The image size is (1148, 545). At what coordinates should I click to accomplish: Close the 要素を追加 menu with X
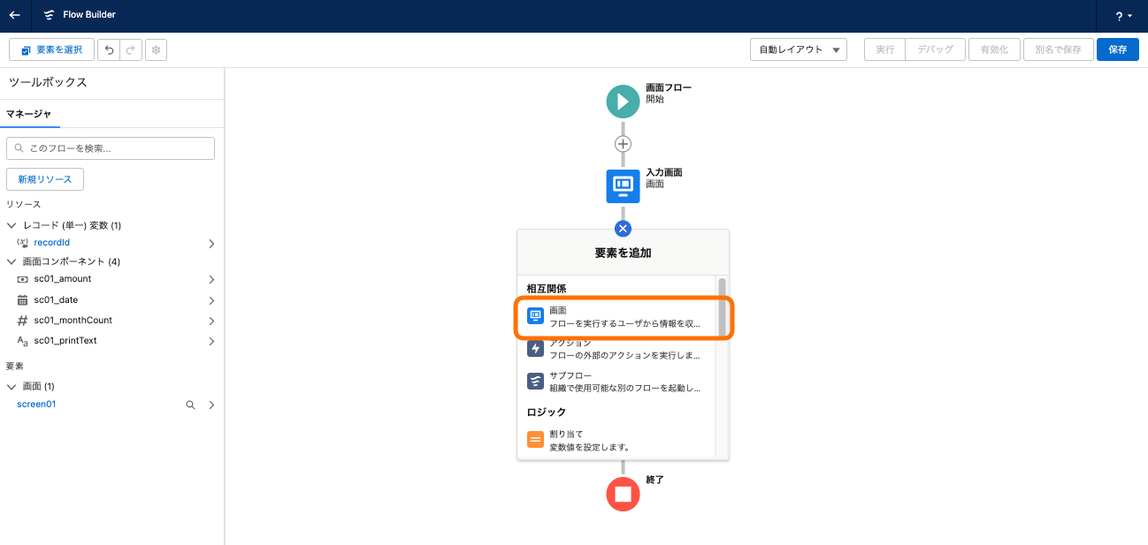pyautogui.click(x=622, y=229)
